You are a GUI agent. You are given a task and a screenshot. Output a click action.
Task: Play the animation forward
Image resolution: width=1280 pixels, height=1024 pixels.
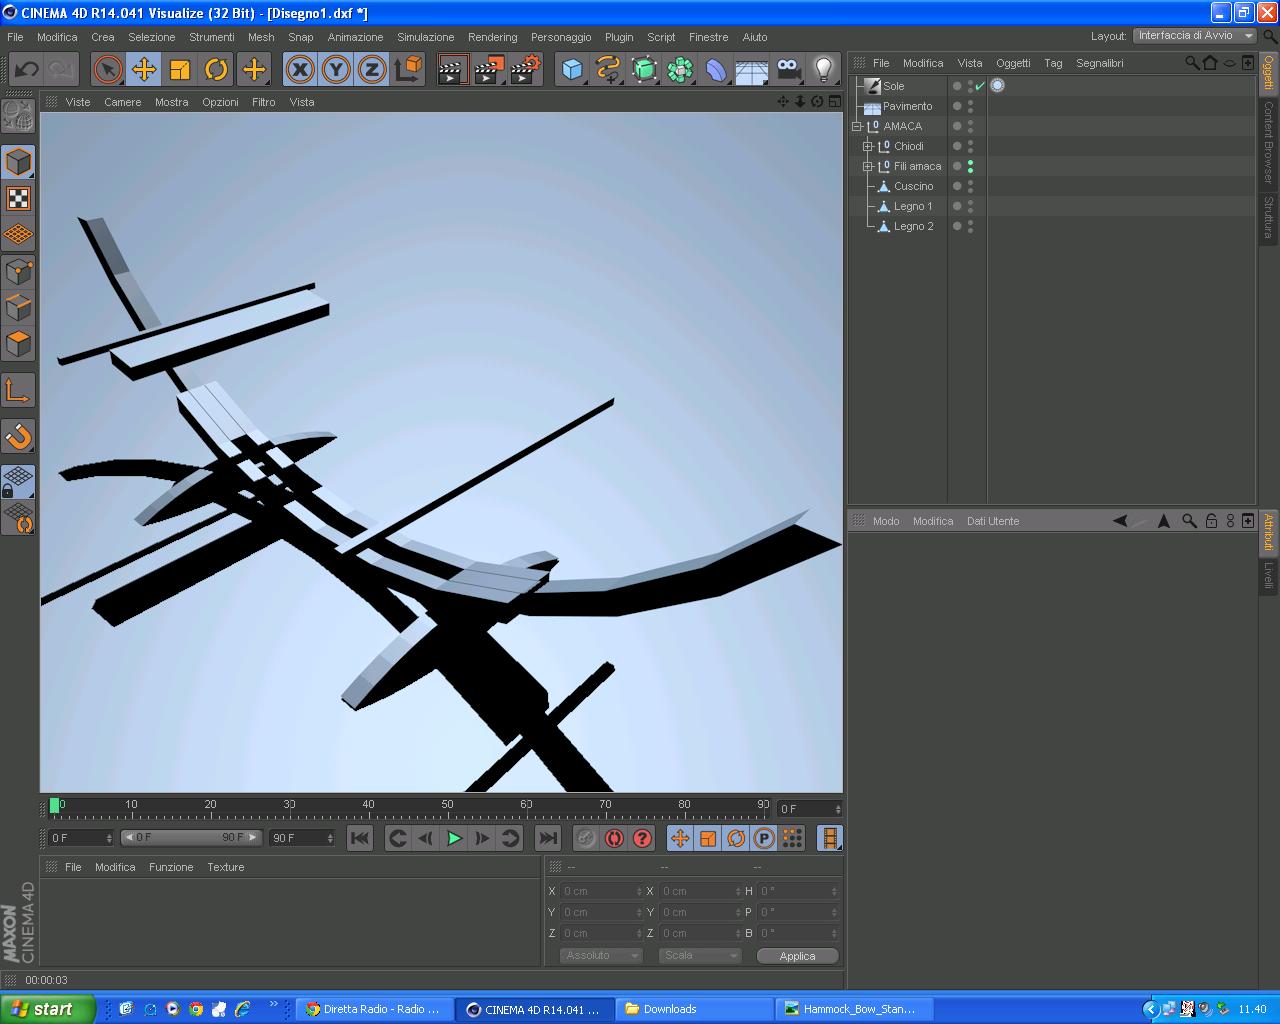coord(454,838)
